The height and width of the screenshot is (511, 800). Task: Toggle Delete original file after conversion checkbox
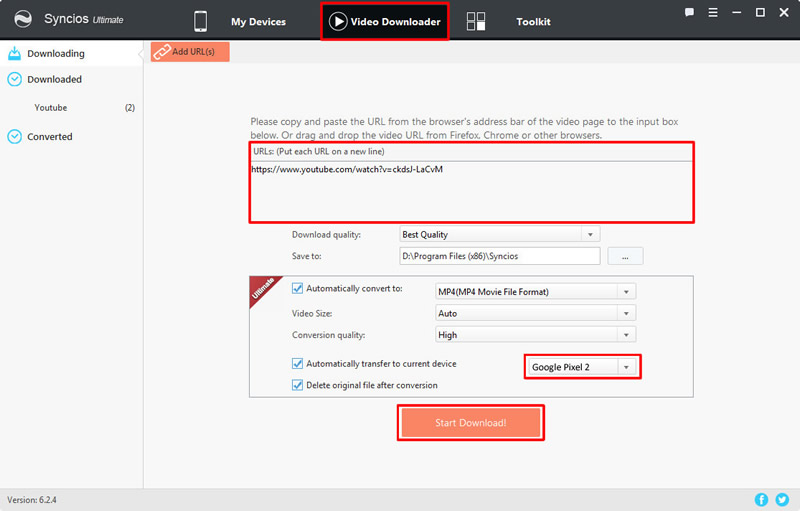[x=297, y=385]
